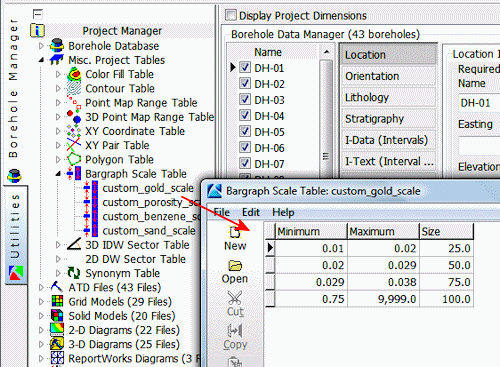Collapse the Bargraph Scale Table node
This screenshot has width=500, height=367.
[58, 174]
